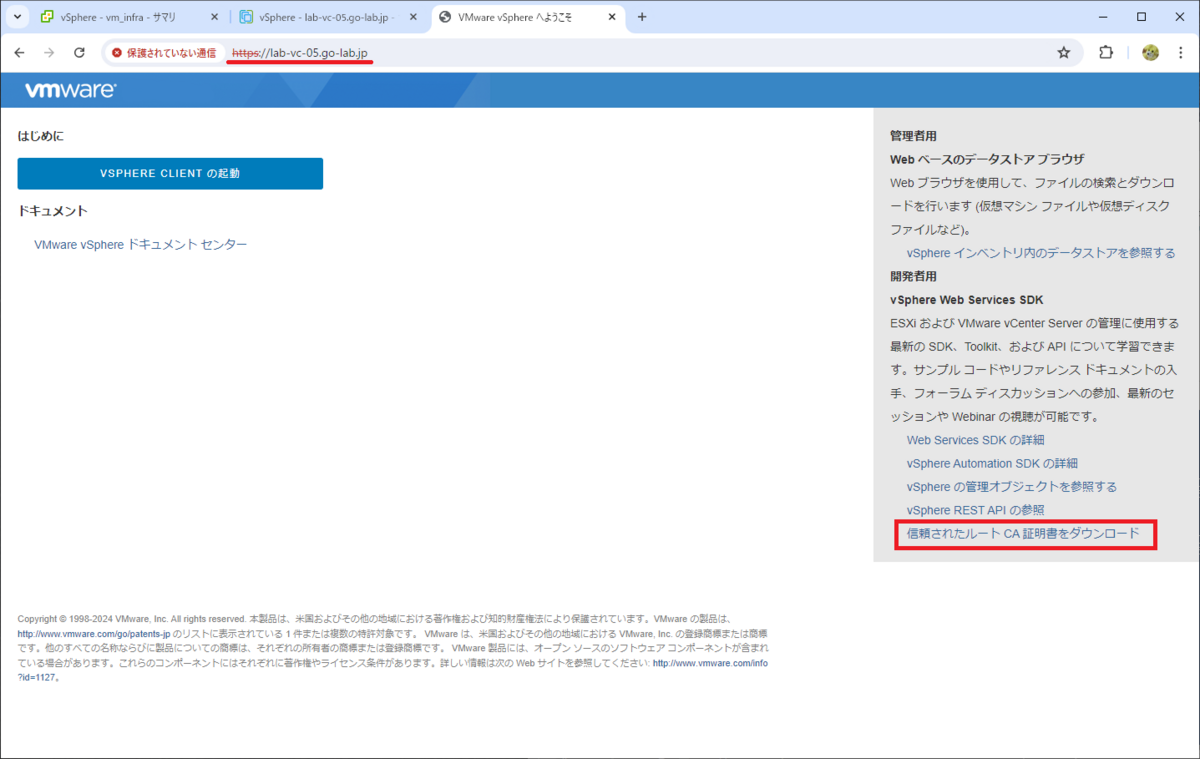Open vSphere インベントリ内のデータストアを参照する link
Image resolution: width=1200 pixels, height=759 pixels.
[x=1041, y=253]
